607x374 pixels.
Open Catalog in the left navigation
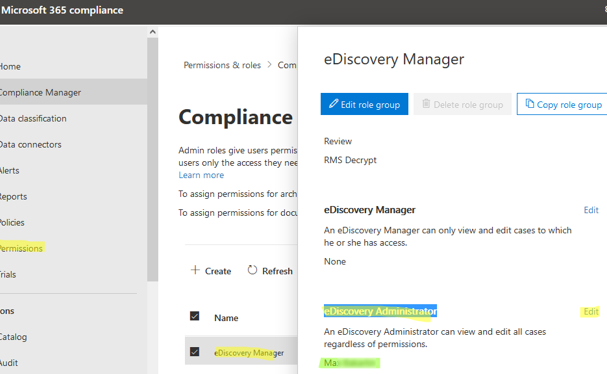coord(13,337)
